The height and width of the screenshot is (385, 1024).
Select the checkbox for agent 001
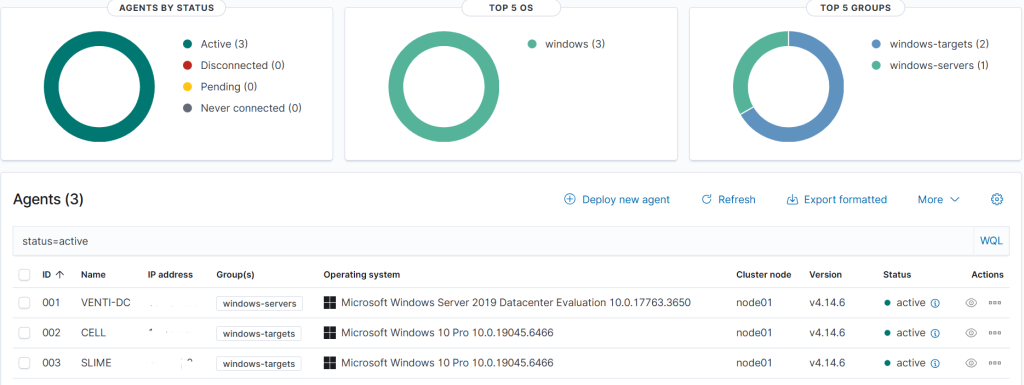pyautogui.click(x=24, y=303)
